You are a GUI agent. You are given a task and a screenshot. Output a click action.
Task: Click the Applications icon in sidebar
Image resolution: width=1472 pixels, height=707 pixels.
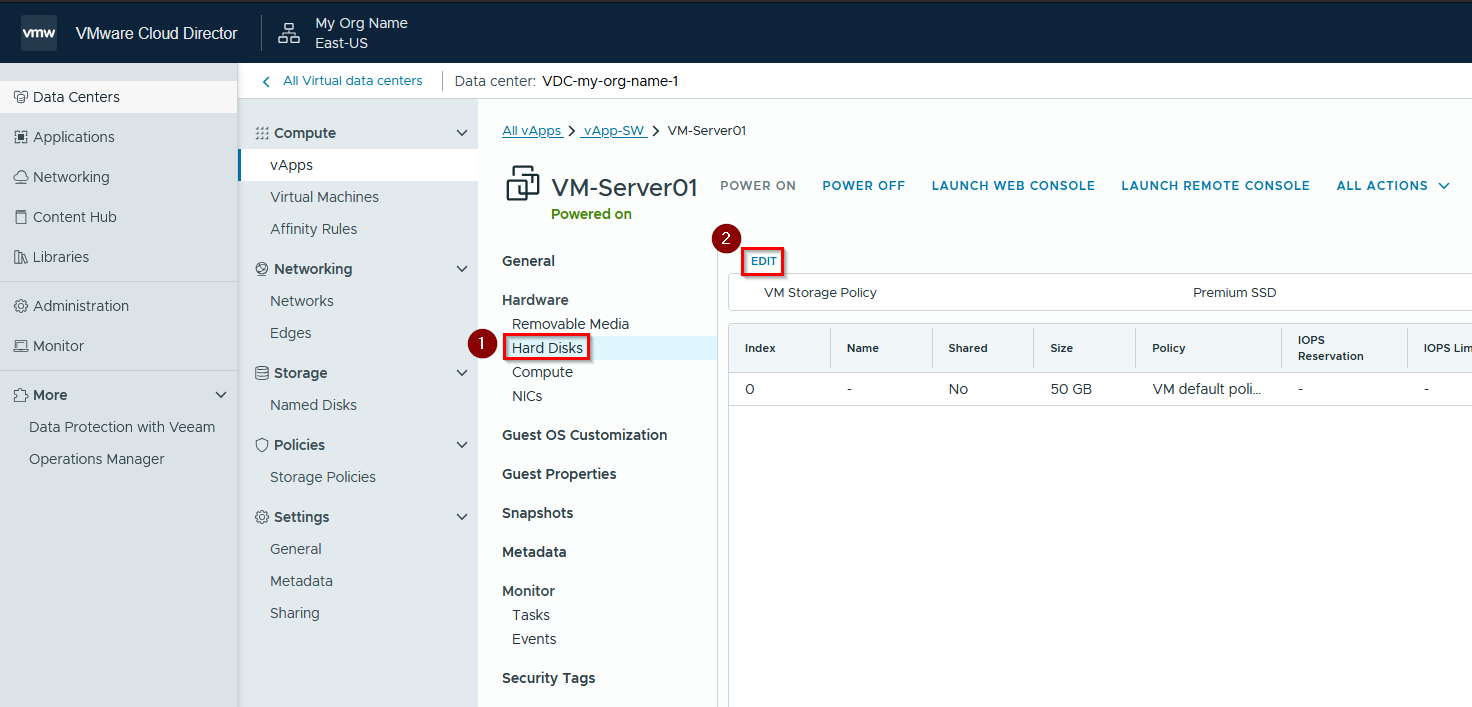click(x=21, y=137)
